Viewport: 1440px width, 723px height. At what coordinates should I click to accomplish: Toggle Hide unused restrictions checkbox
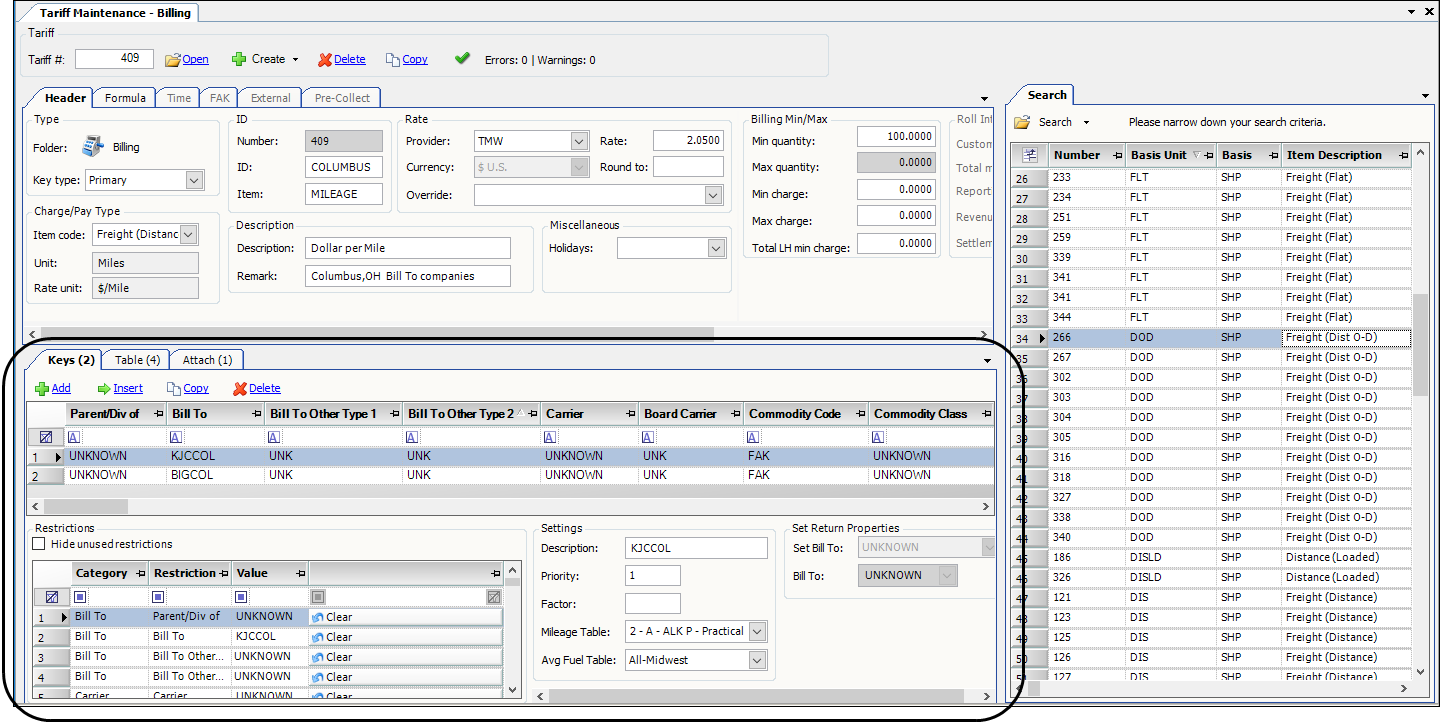pos(39,544)
